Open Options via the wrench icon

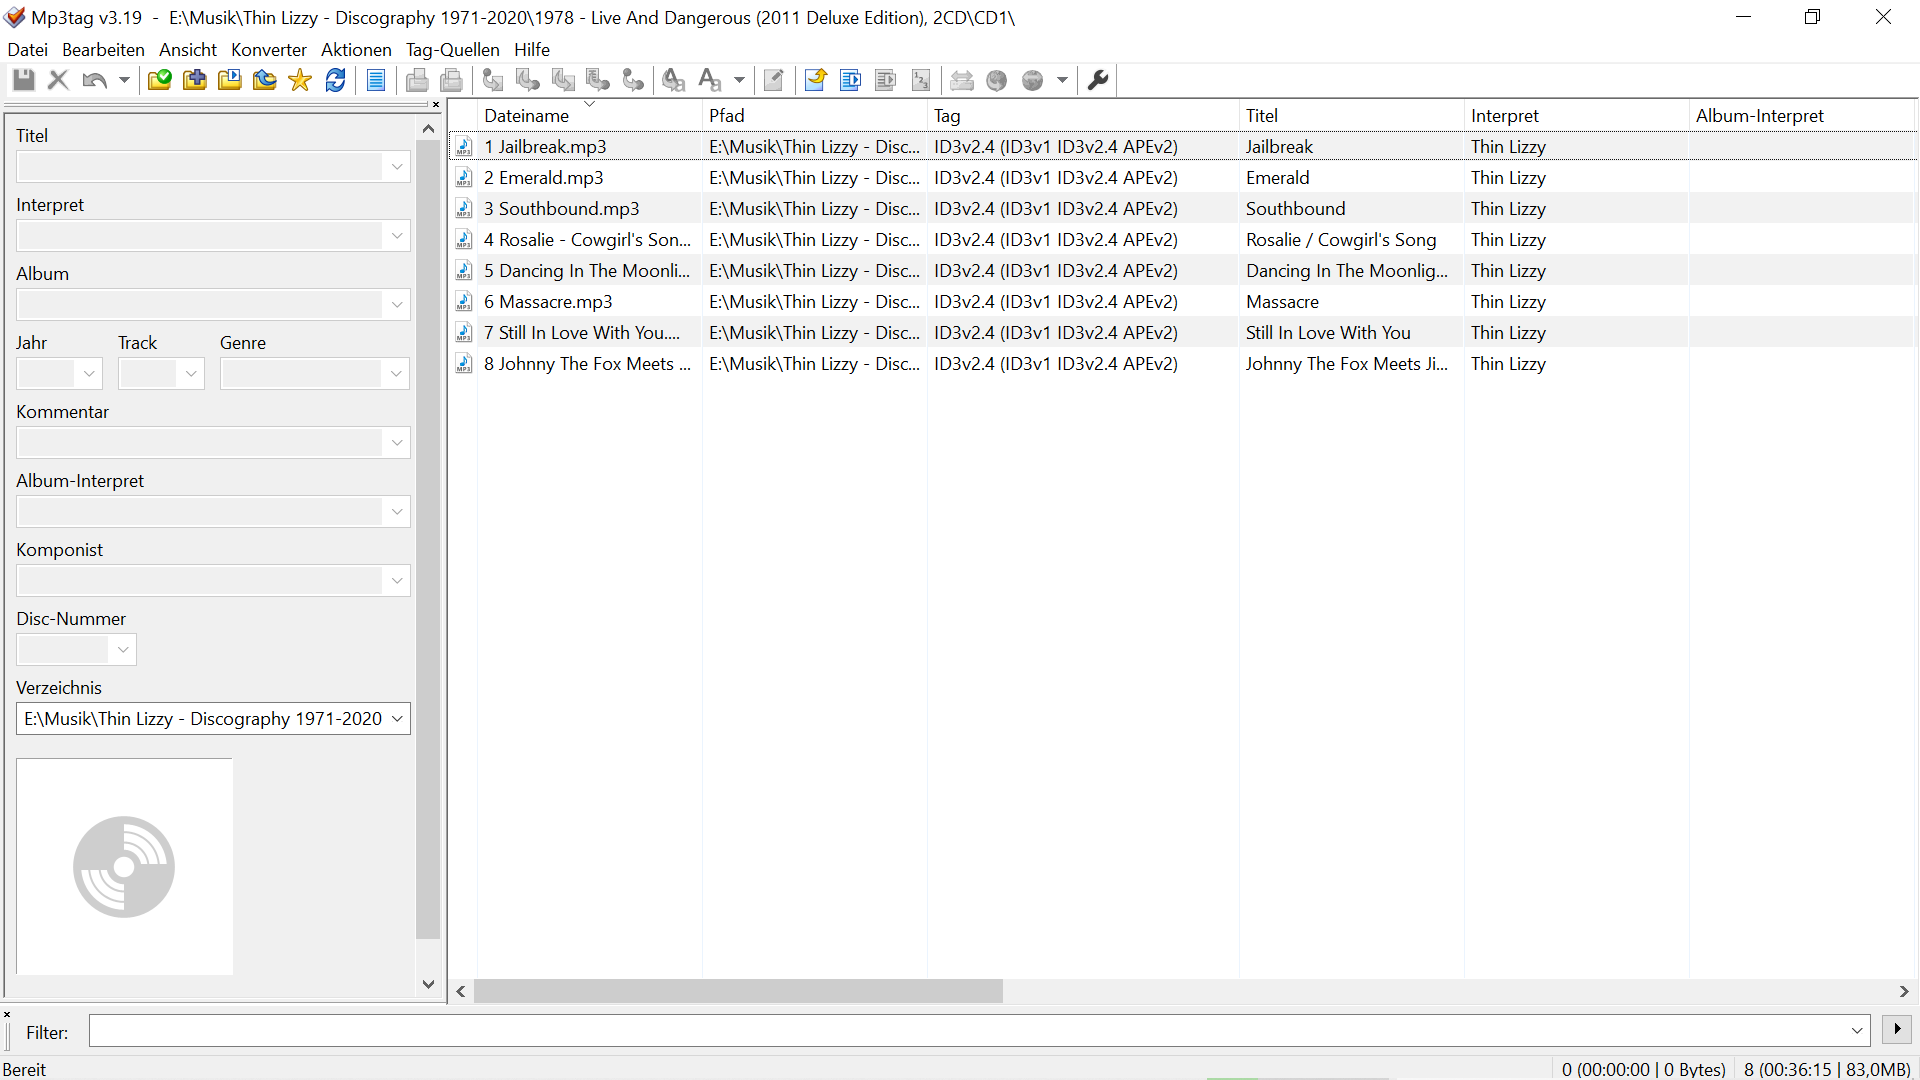coord(1098,80)
